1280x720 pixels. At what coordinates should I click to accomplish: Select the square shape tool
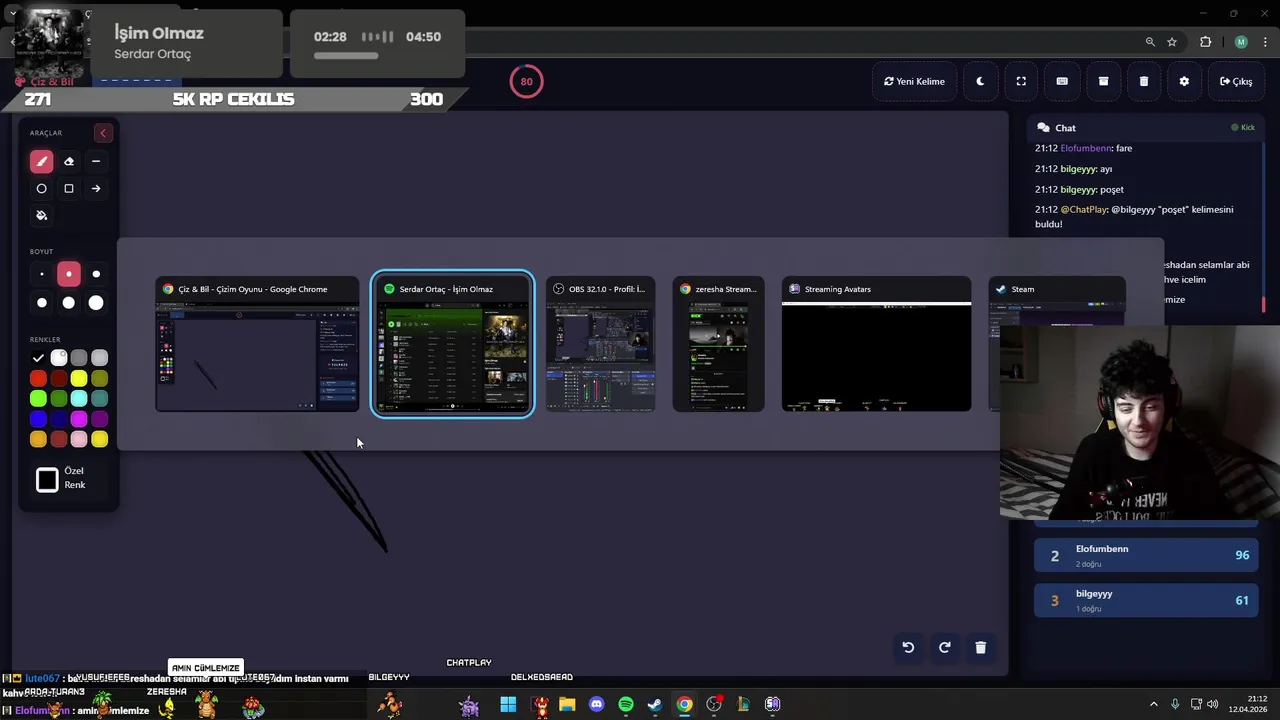click(69, 188)
